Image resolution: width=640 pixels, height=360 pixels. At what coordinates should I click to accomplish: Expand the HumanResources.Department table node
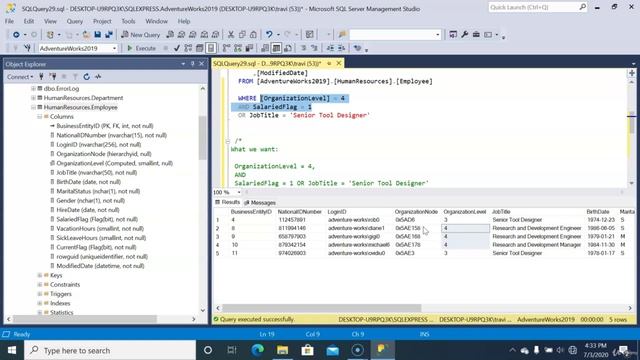pos(33,98)
